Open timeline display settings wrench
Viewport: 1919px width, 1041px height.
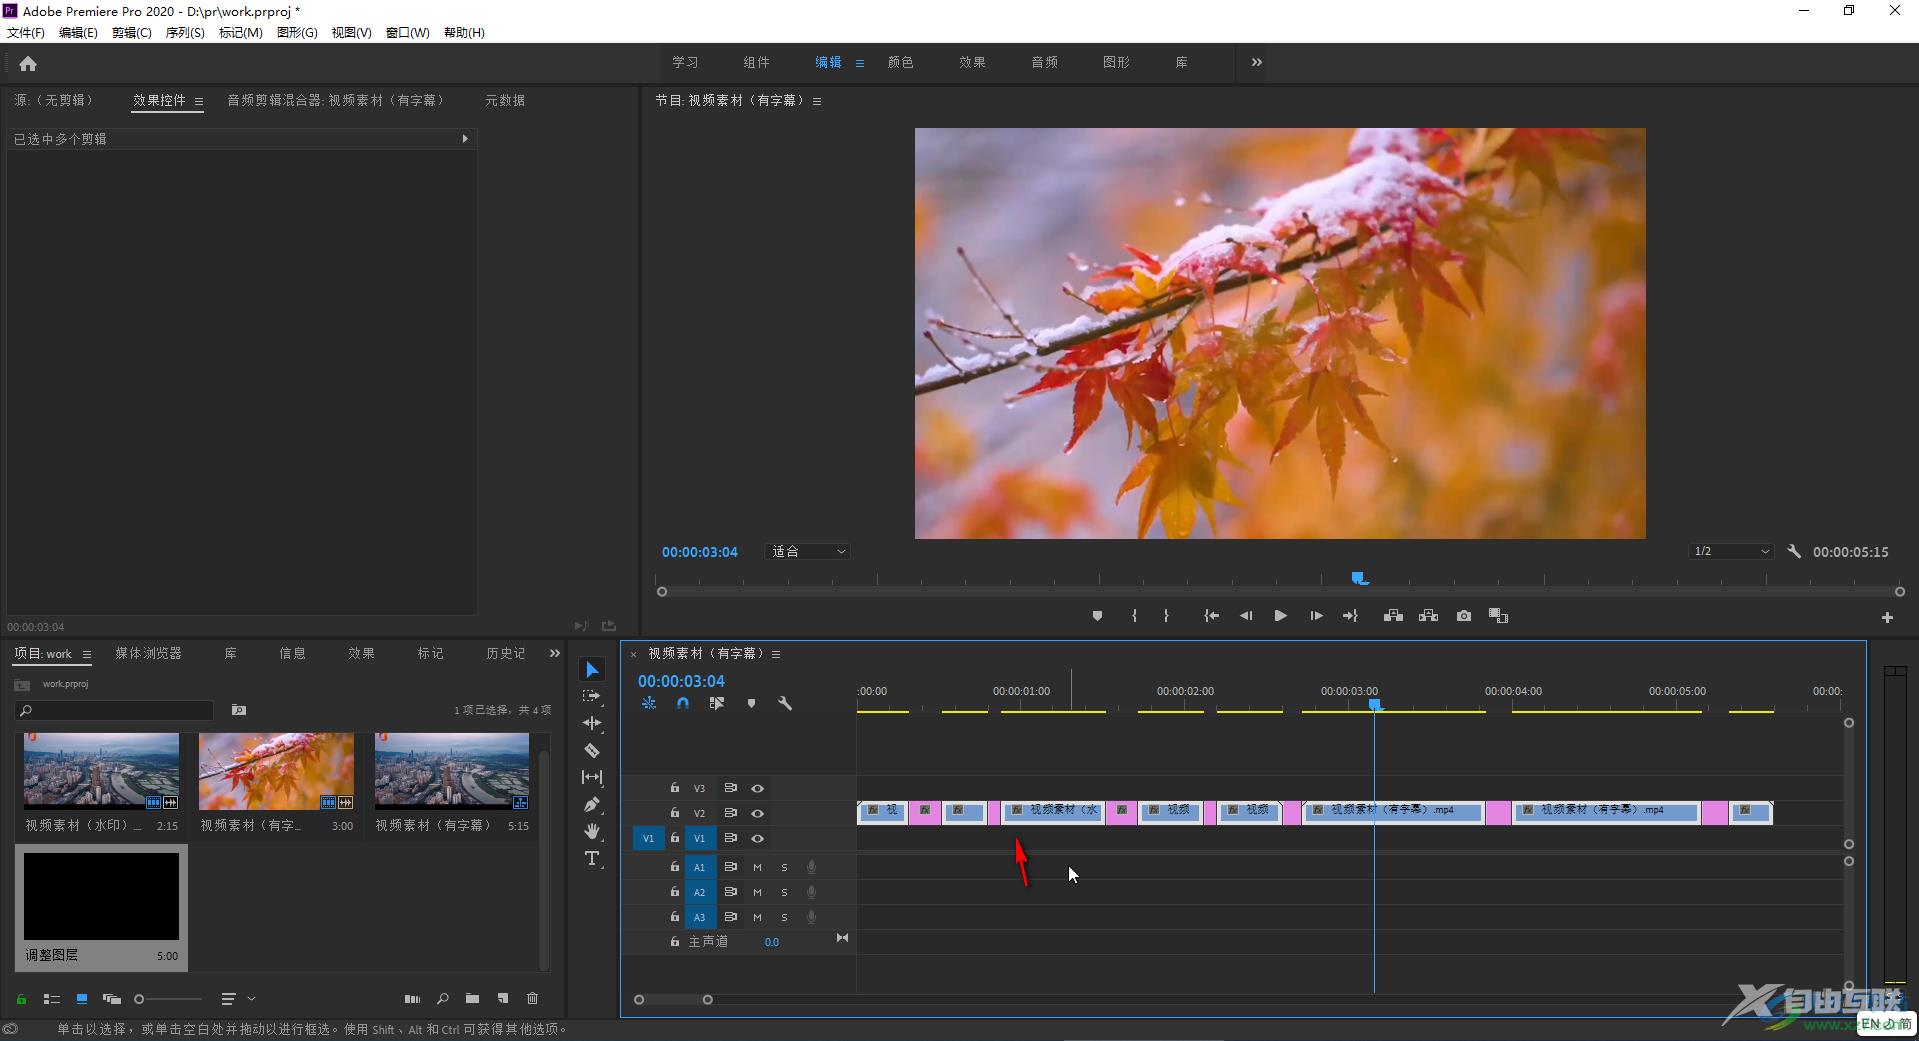(x=785, y=703)
